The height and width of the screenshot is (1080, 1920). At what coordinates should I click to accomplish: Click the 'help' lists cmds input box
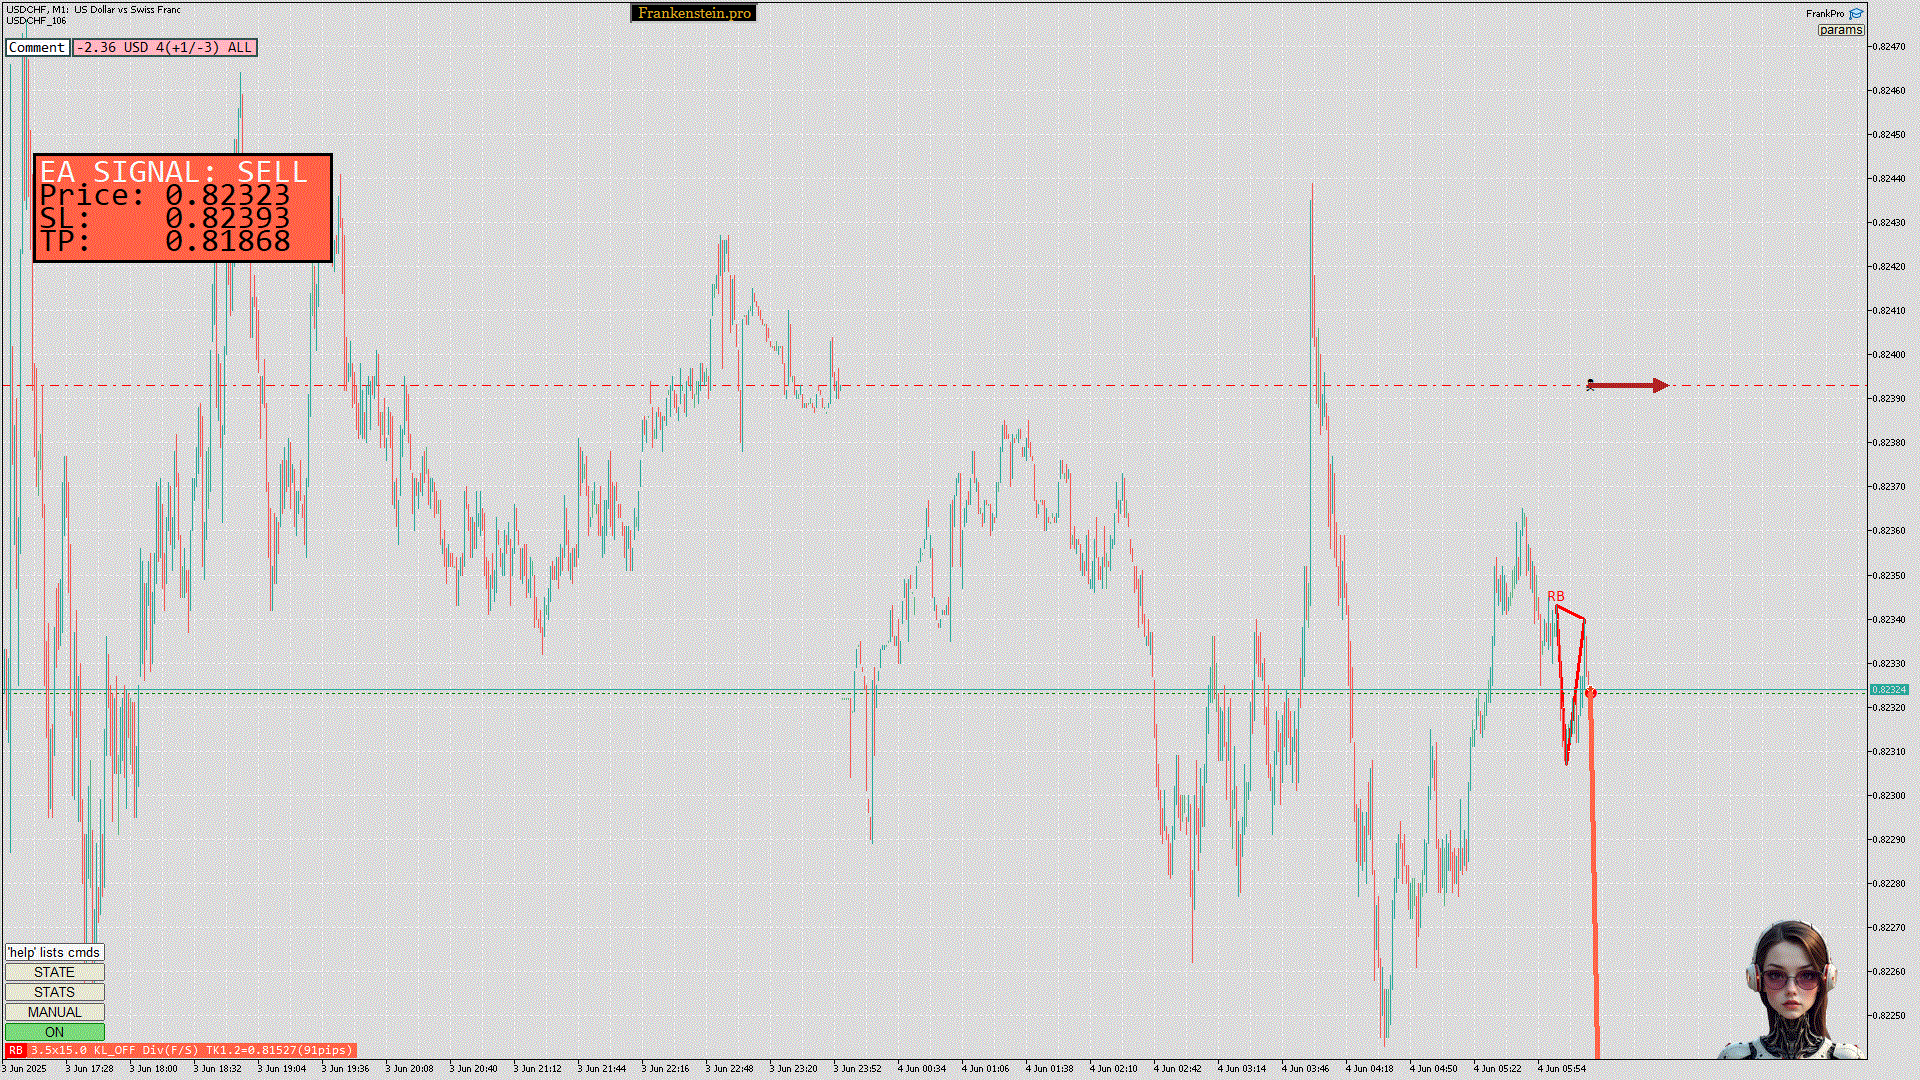click(x=54, y=952)
